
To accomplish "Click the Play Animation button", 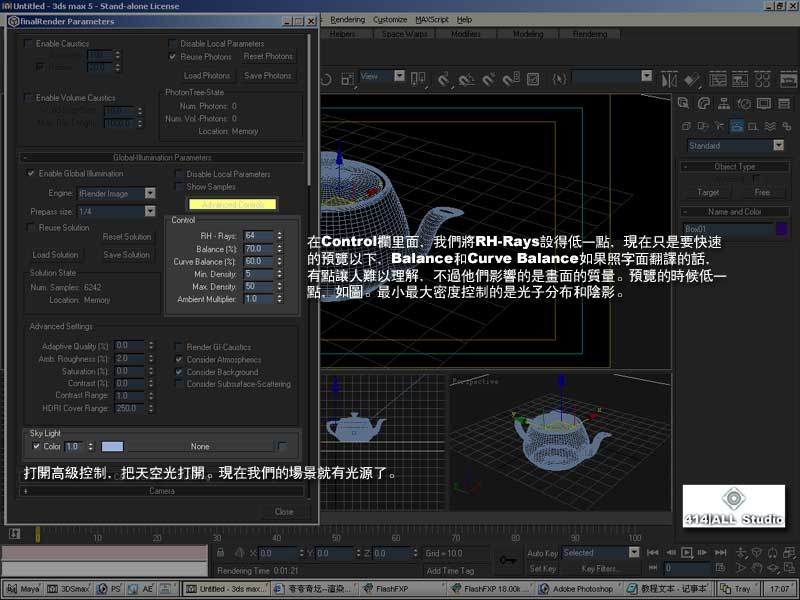I will (687, 553).
